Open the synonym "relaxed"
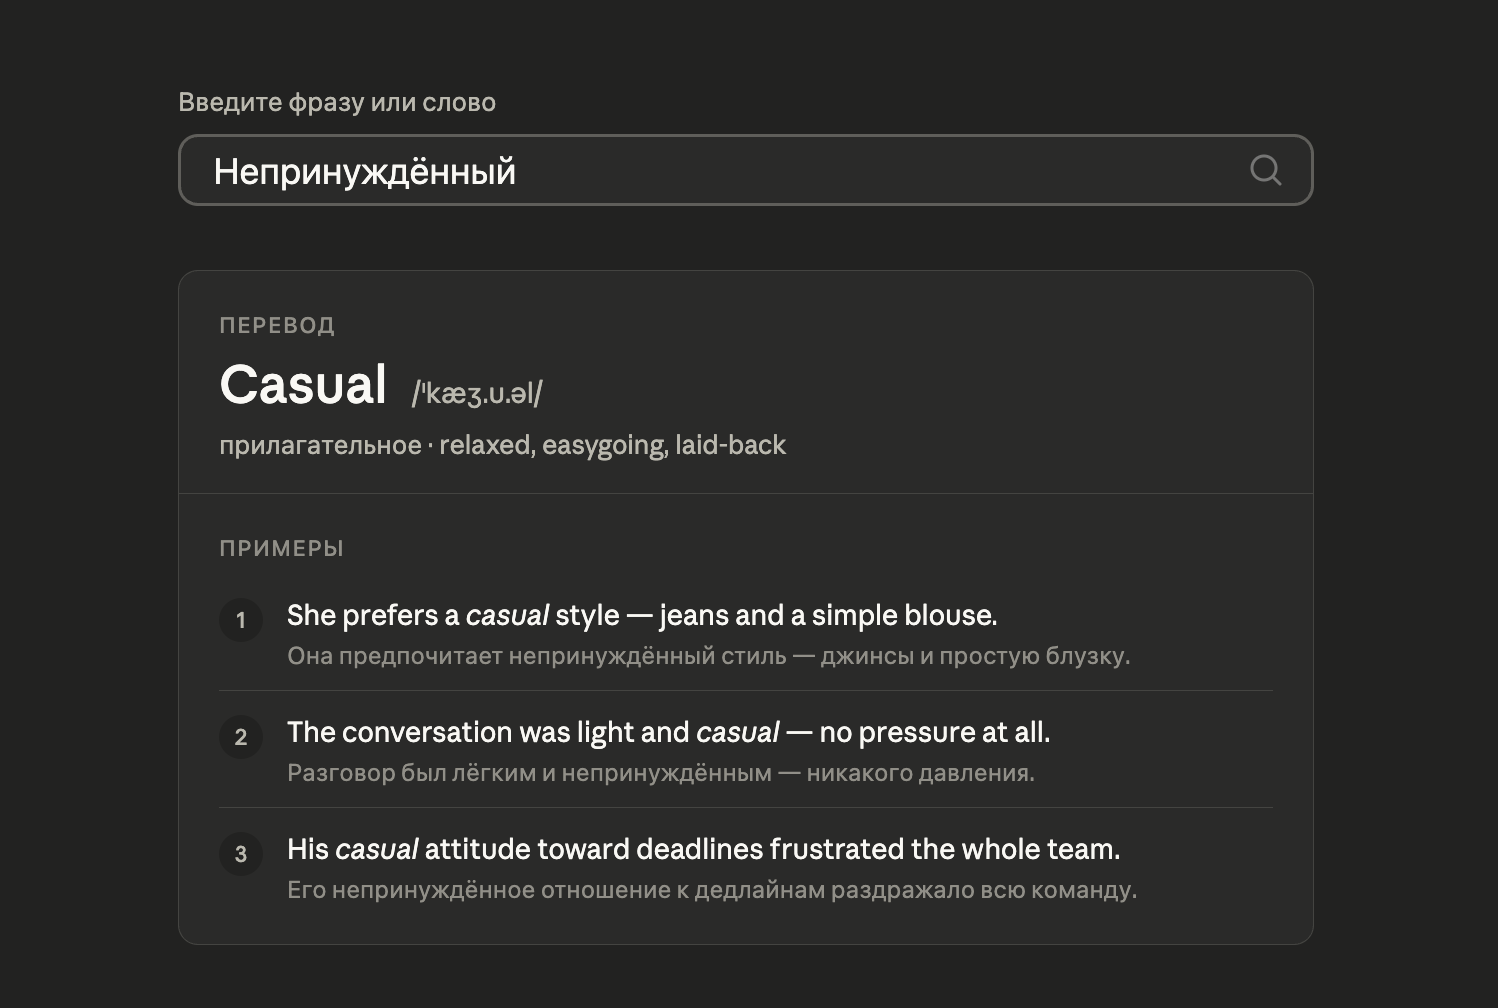1498x1008 pixels. tap(485, 445)
